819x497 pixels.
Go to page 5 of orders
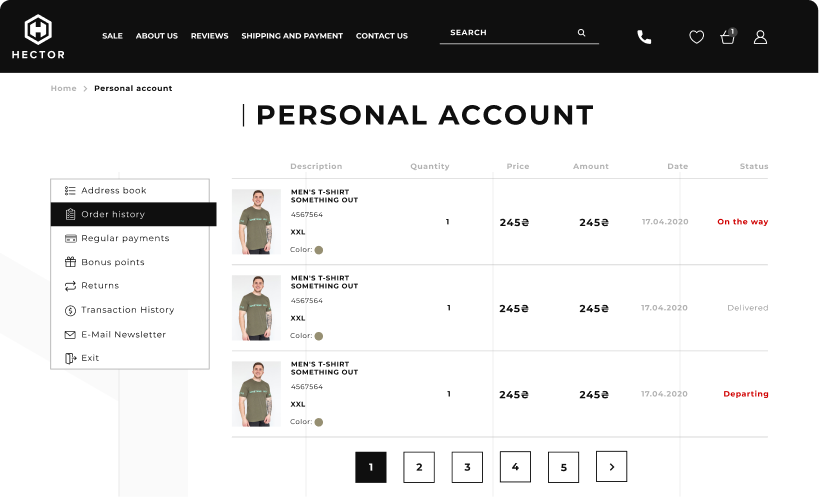click(563, 467)
